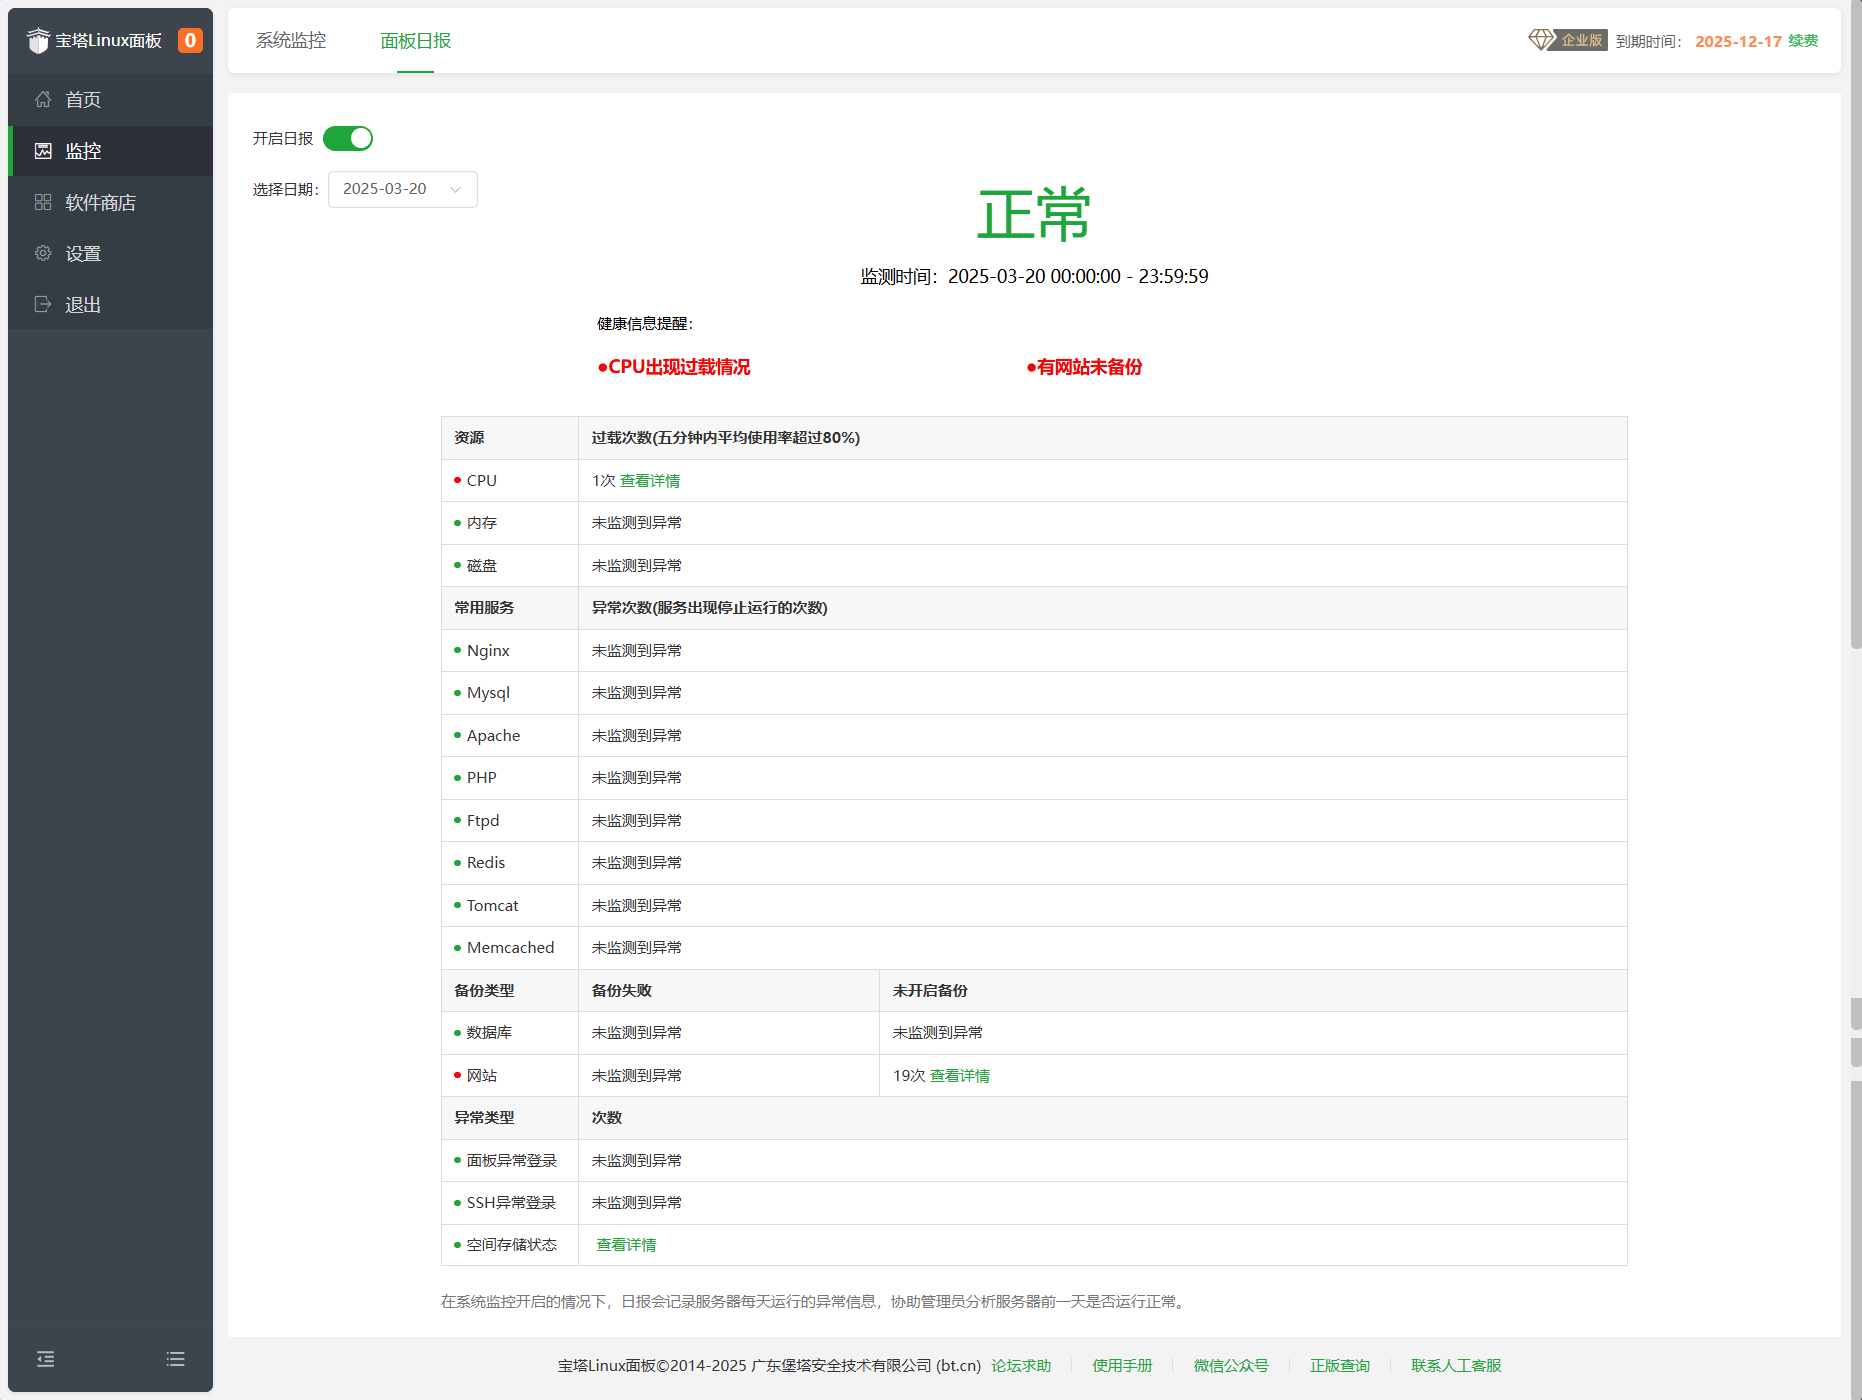1862x1400 pixels.
Task: Open storage space status details link
Action: [x=626, y=1245]
